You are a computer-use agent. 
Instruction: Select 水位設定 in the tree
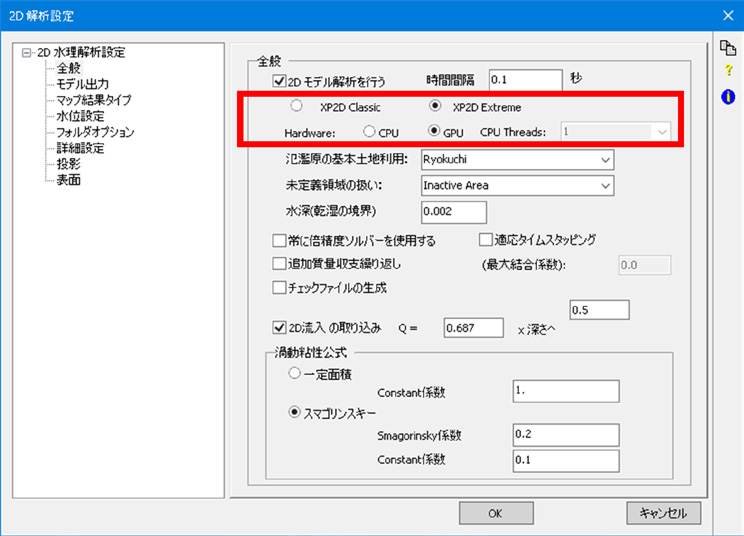pos(80,116)
